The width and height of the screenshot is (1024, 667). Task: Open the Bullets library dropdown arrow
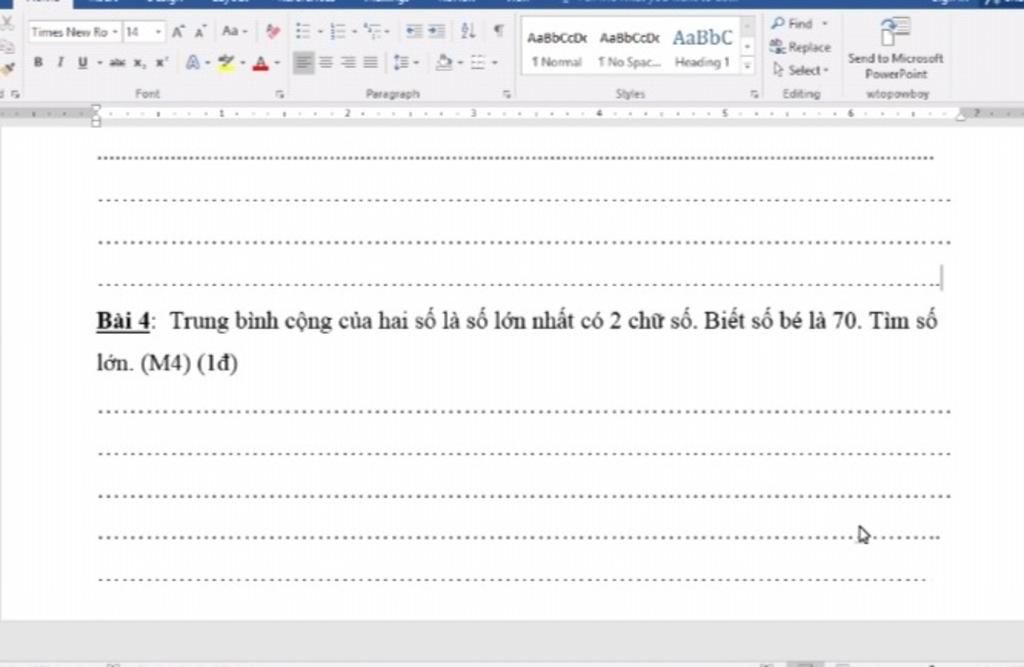pos(320,31)
